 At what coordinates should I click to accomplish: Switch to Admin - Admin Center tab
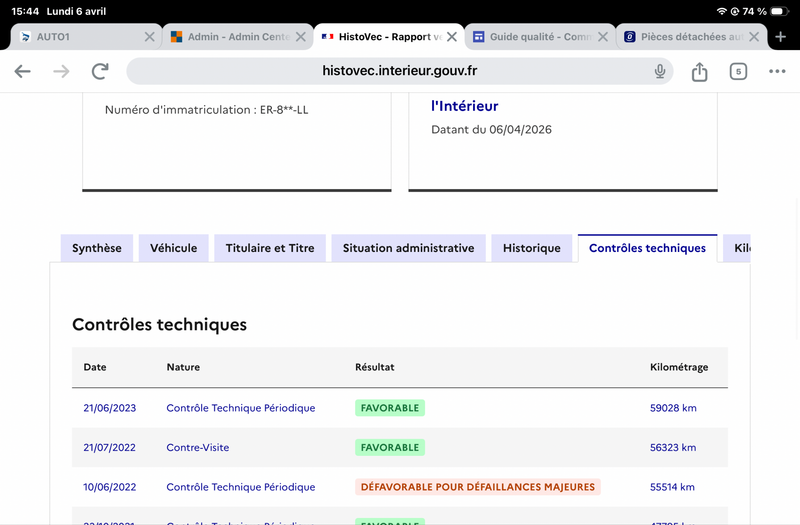click(230, 37)
